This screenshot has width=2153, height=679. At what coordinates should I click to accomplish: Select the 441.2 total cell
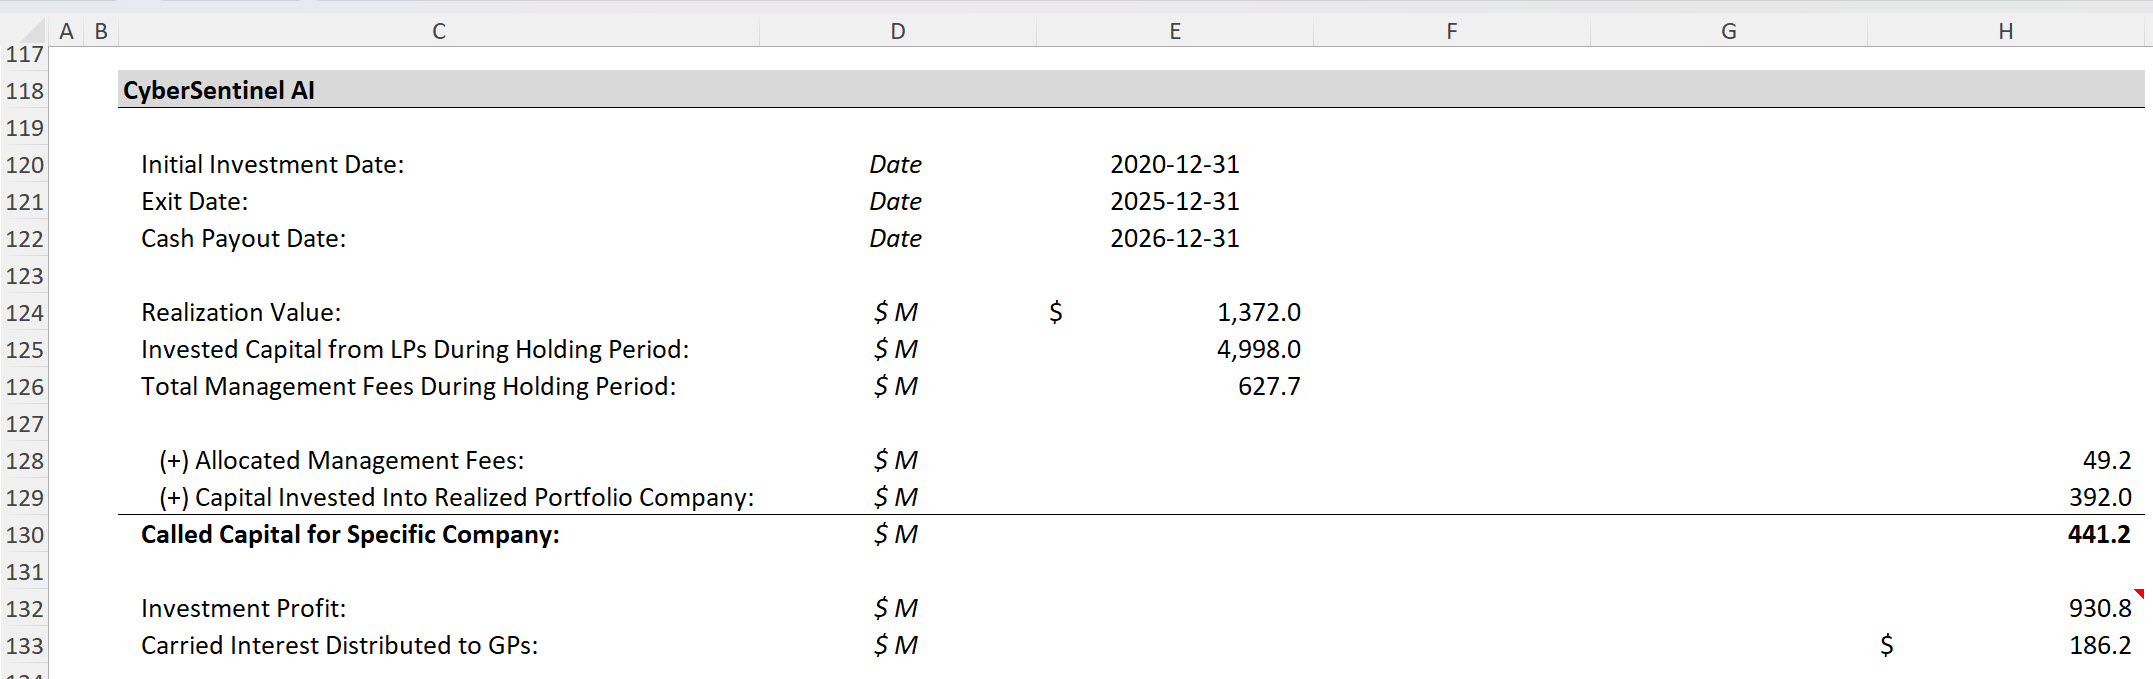click(2006, 534)
